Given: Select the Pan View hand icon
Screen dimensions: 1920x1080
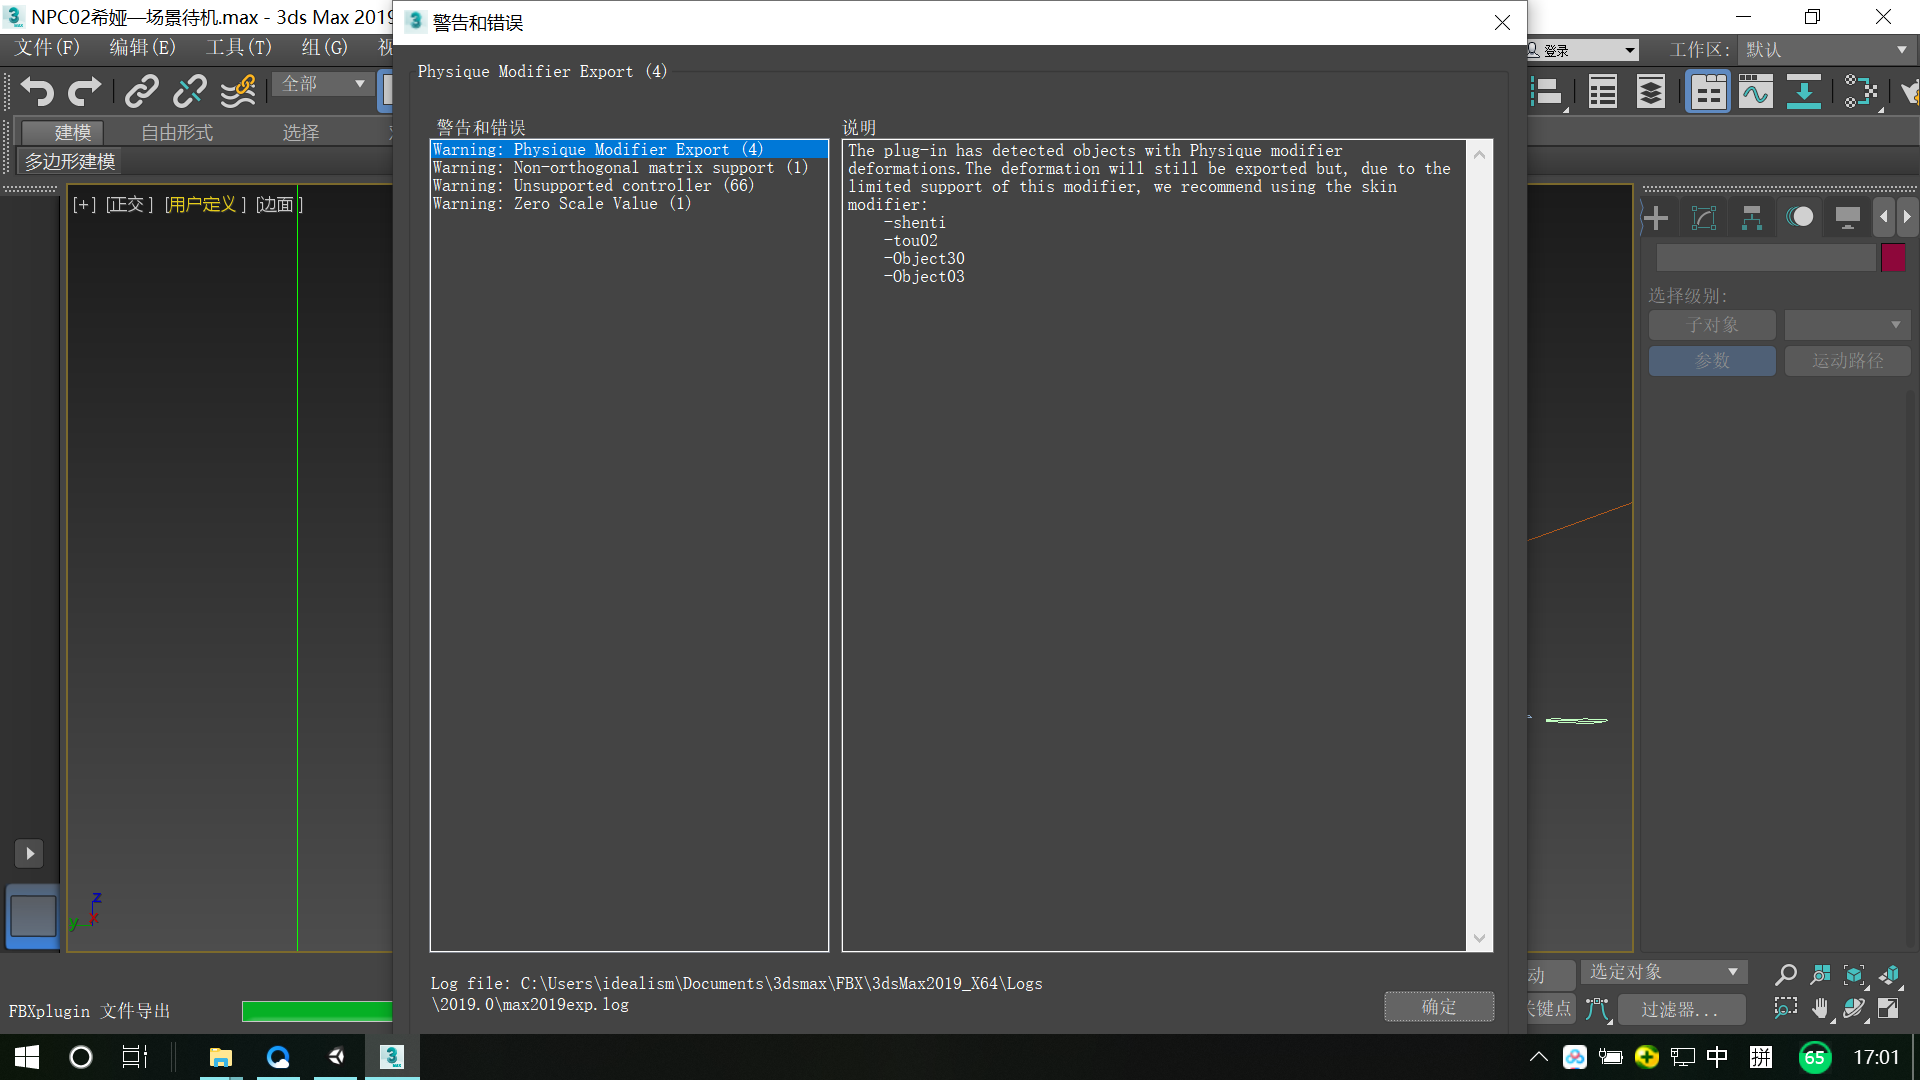Looking at the screenshot, I should [1820, 1008].
